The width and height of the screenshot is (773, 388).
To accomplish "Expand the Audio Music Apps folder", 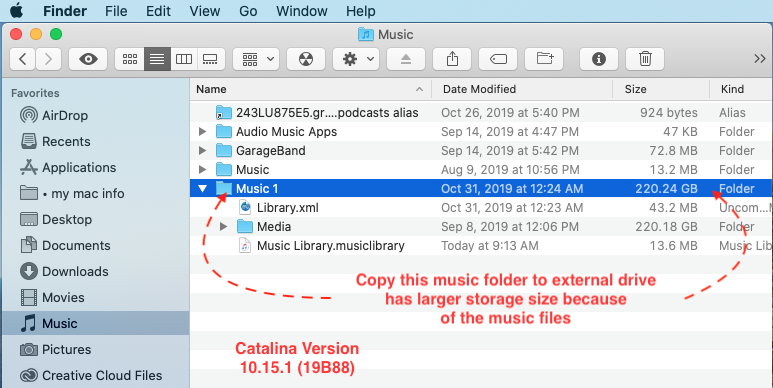I will click(202, 132).
